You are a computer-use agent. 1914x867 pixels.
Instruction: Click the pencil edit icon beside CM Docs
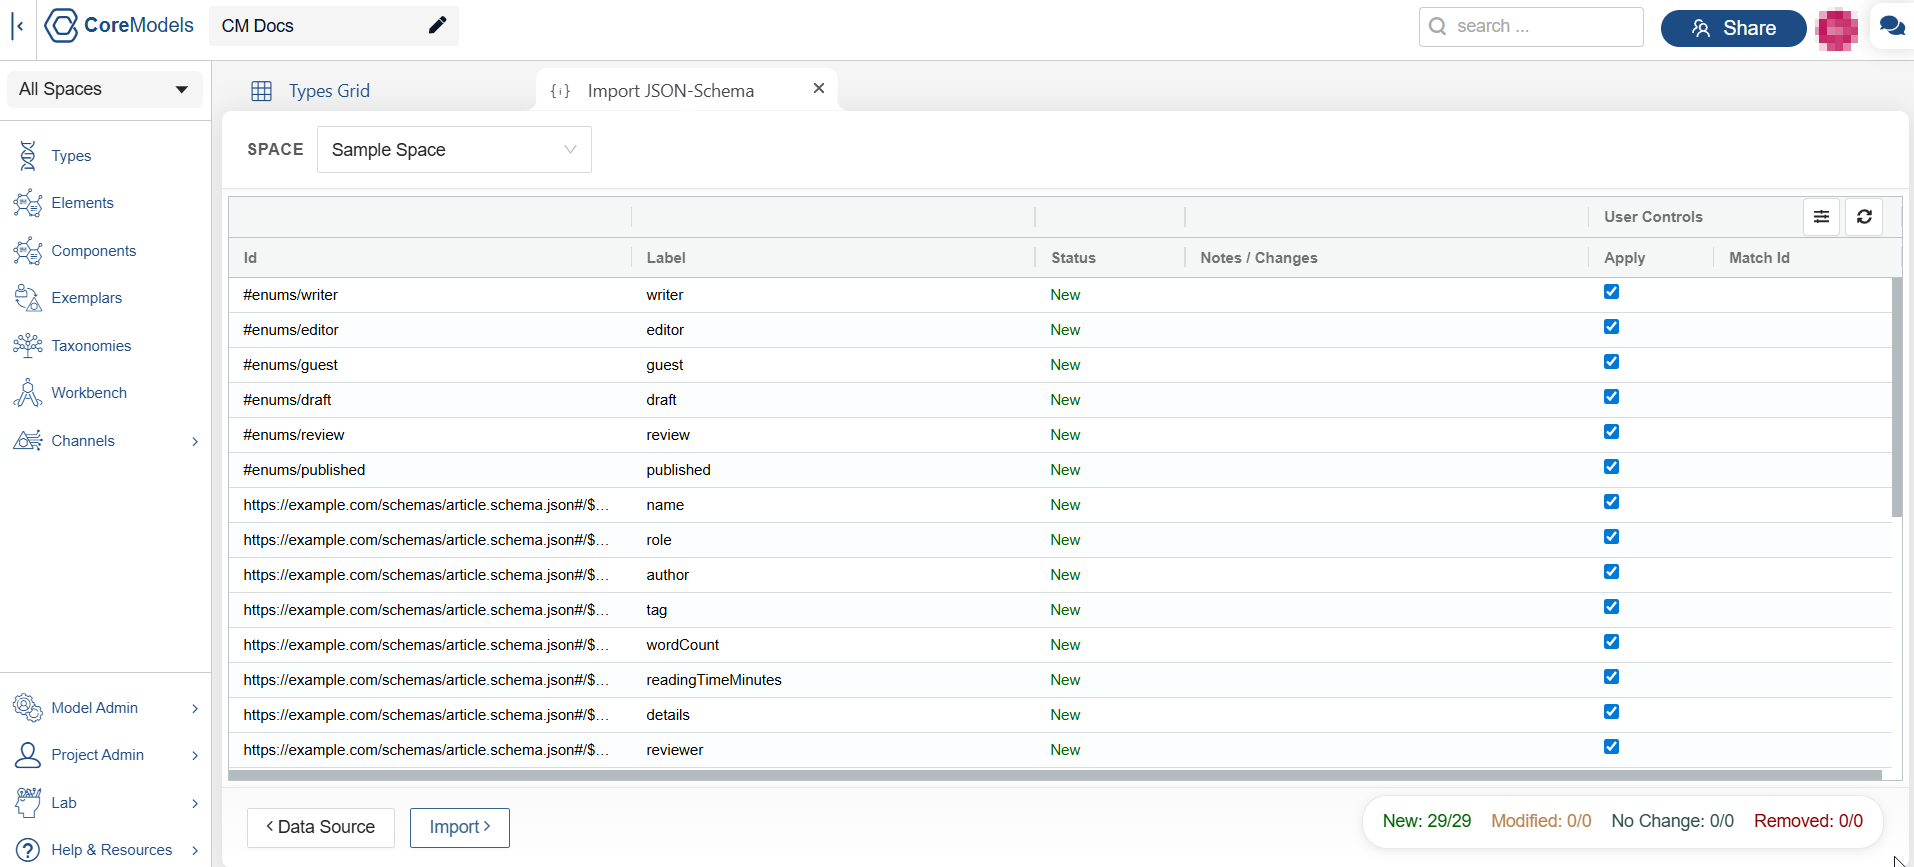coord(437,26)
